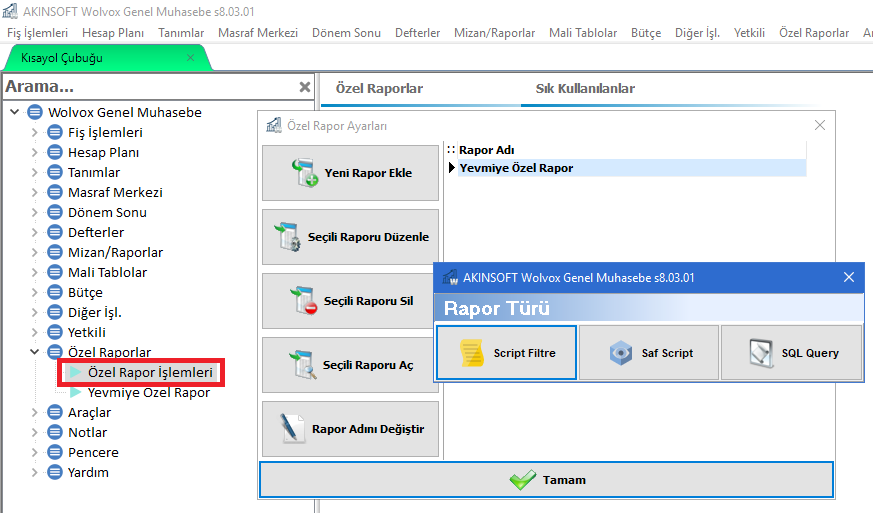Switch to the Sık Kullanılanlar tab

pos(585,89)
